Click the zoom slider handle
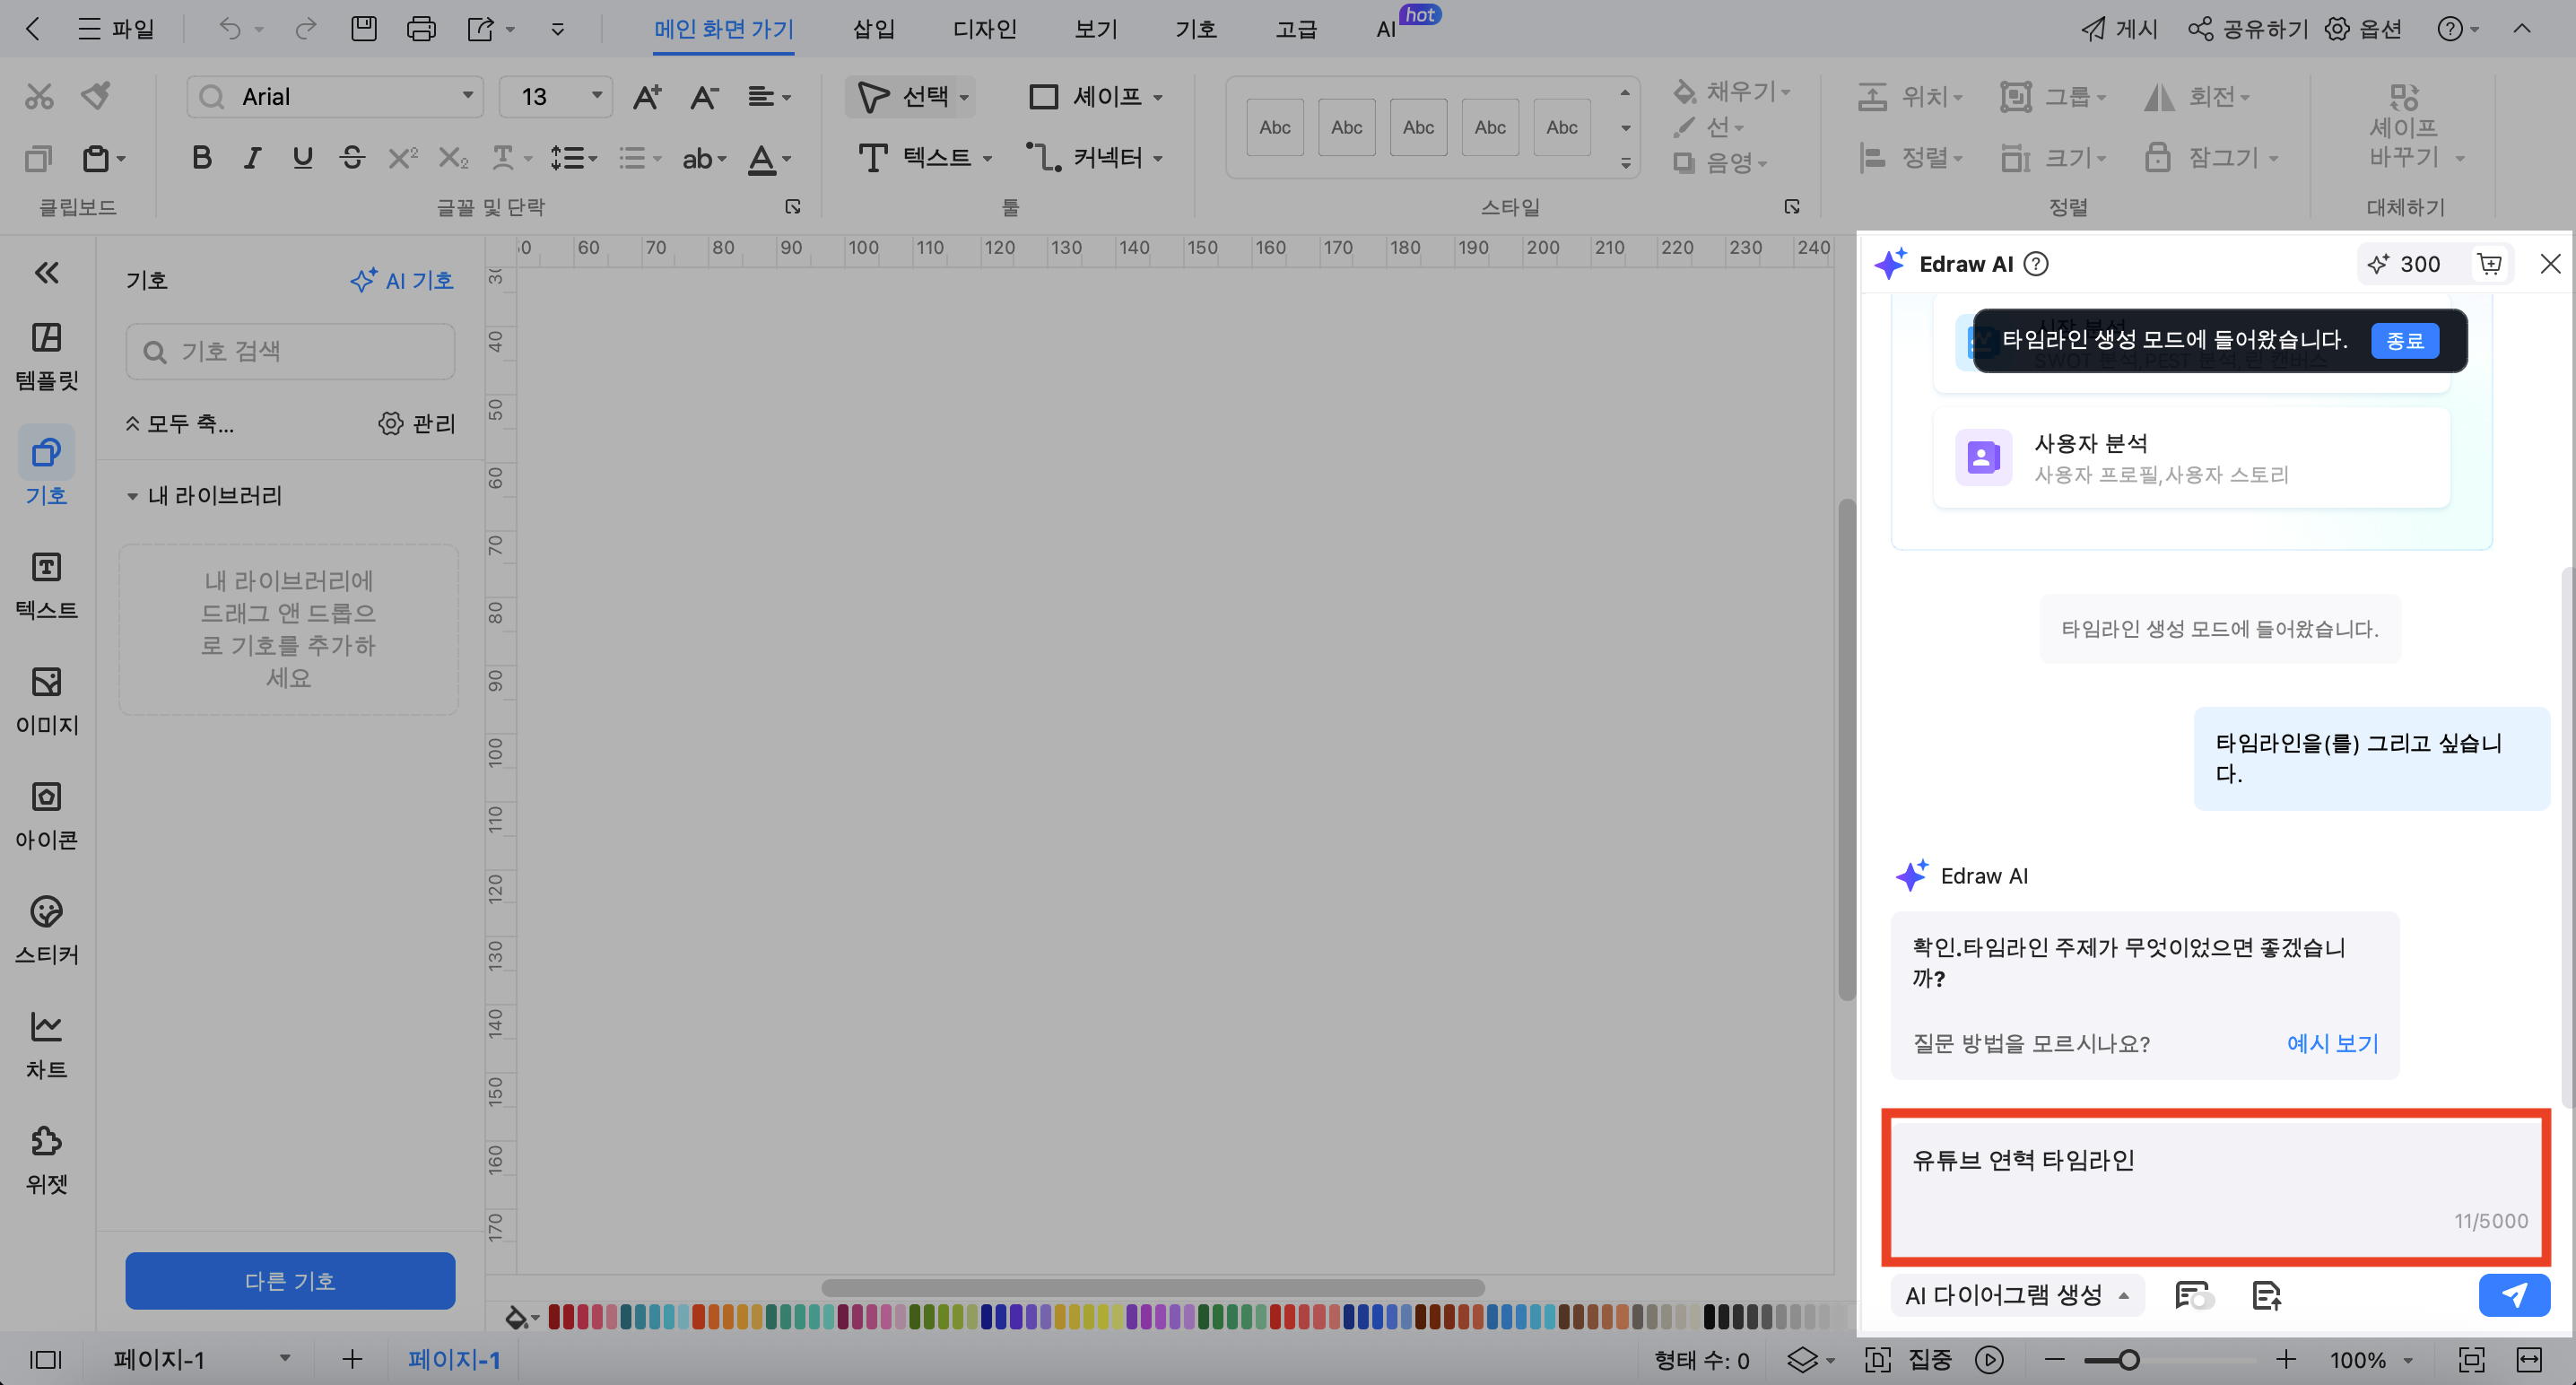 click(x=2128, y=1359)
